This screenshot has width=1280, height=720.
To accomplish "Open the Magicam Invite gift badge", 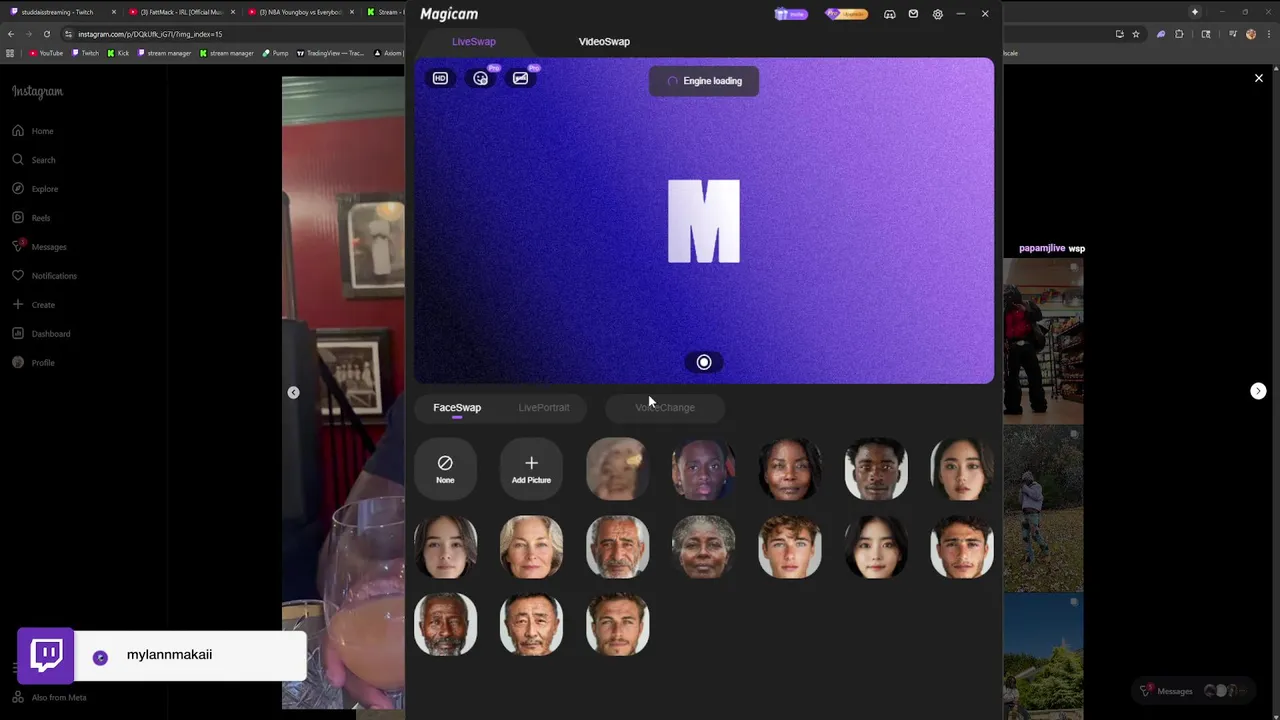I will tap(790, 14).
